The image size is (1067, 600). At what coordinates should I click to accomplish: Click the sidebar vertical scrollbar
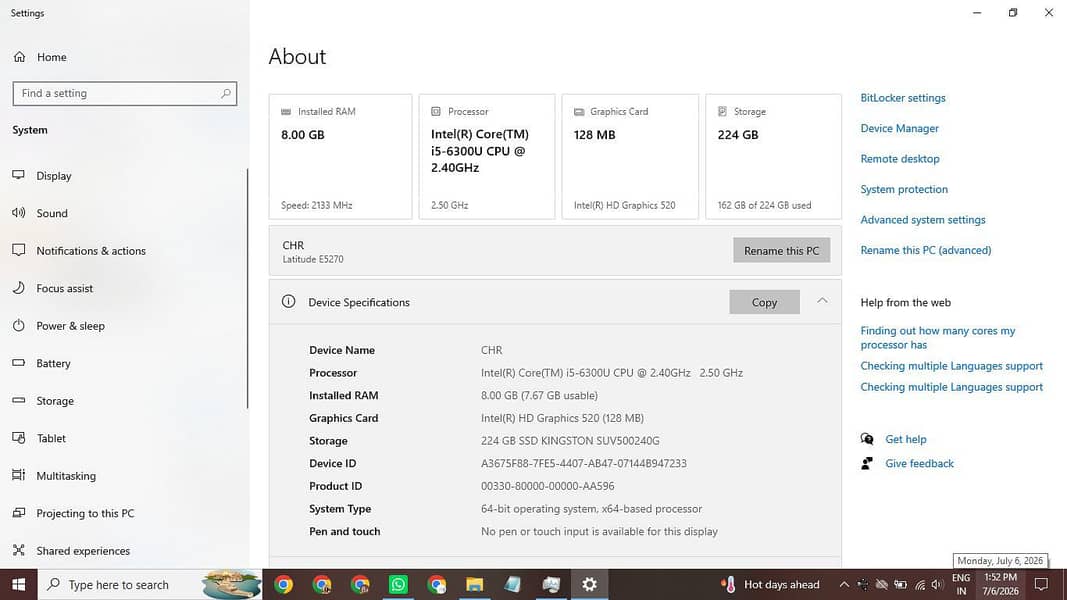247,288
